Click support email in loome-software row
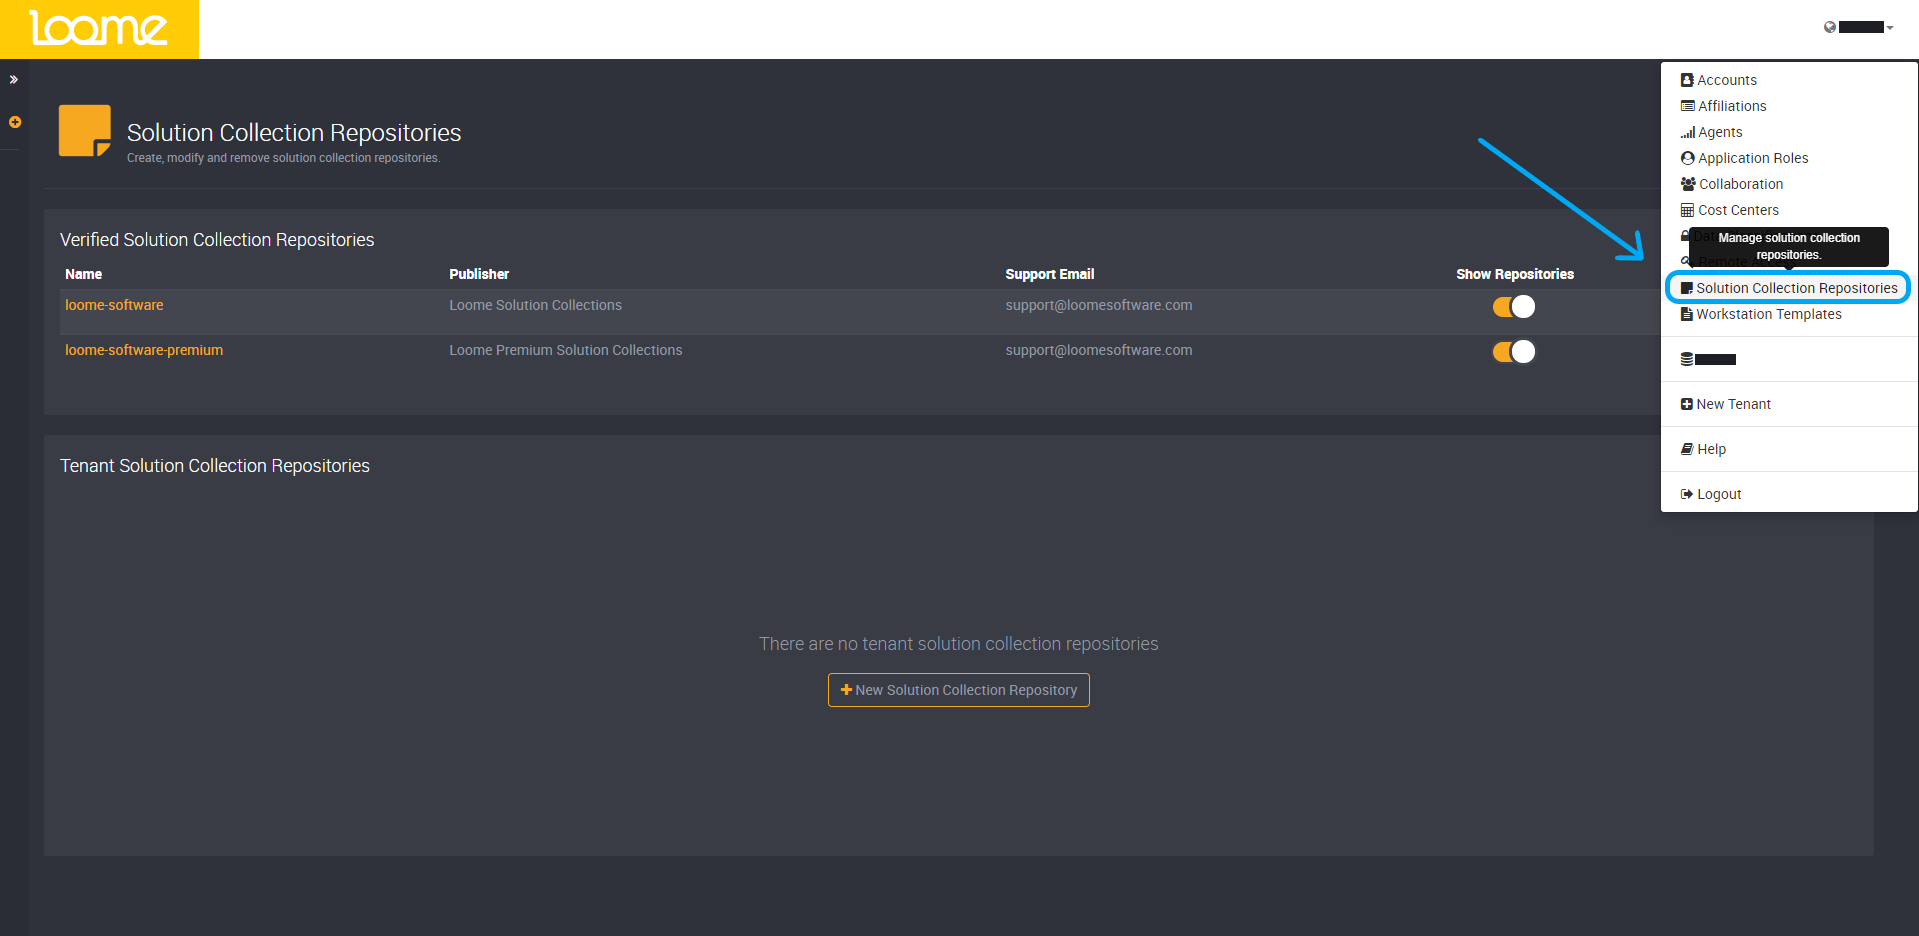 pyautogui.click(x=1098, y=305)
